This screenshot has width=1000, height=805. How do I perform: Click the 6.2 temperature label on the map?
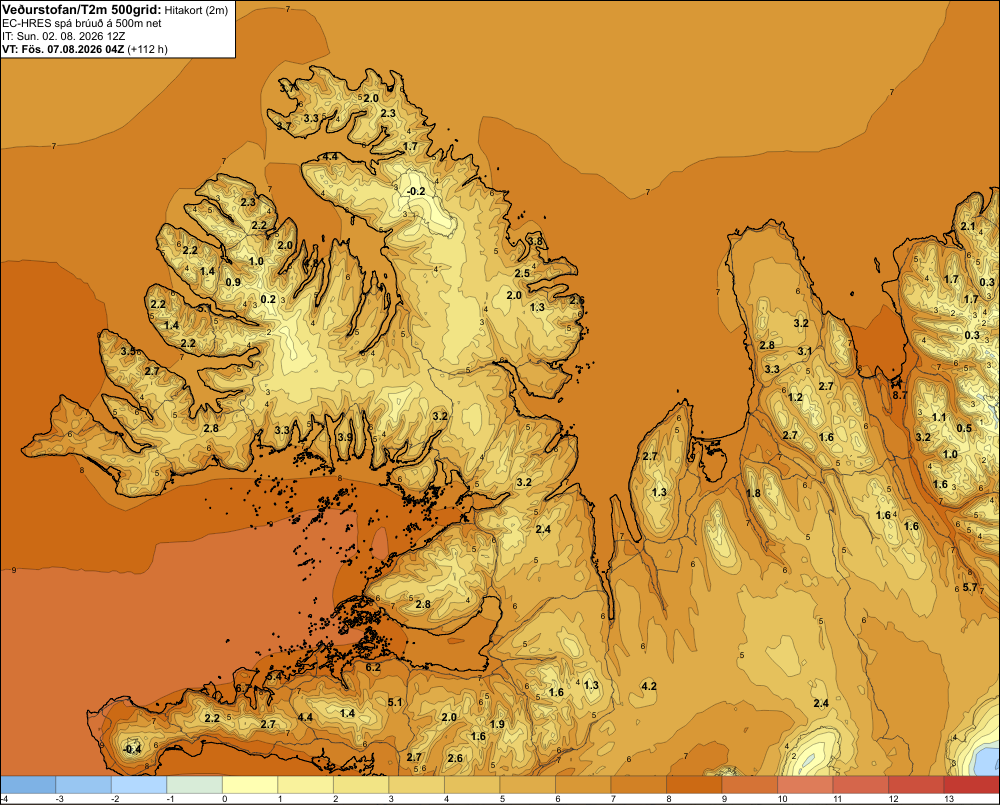click(x=373, y=667)
